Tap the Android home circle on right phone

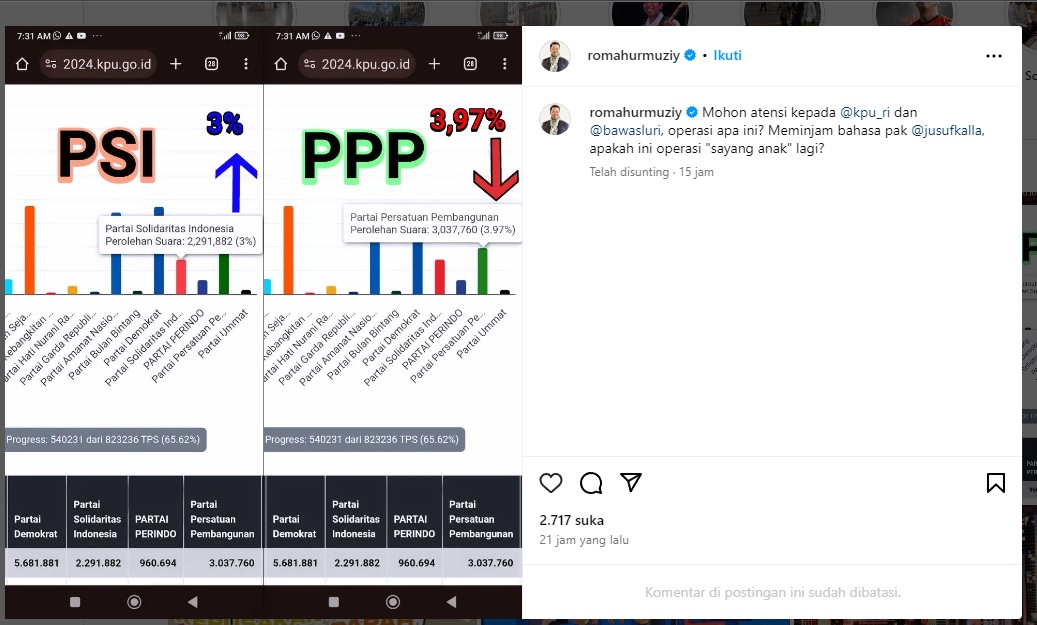(393, 602)
